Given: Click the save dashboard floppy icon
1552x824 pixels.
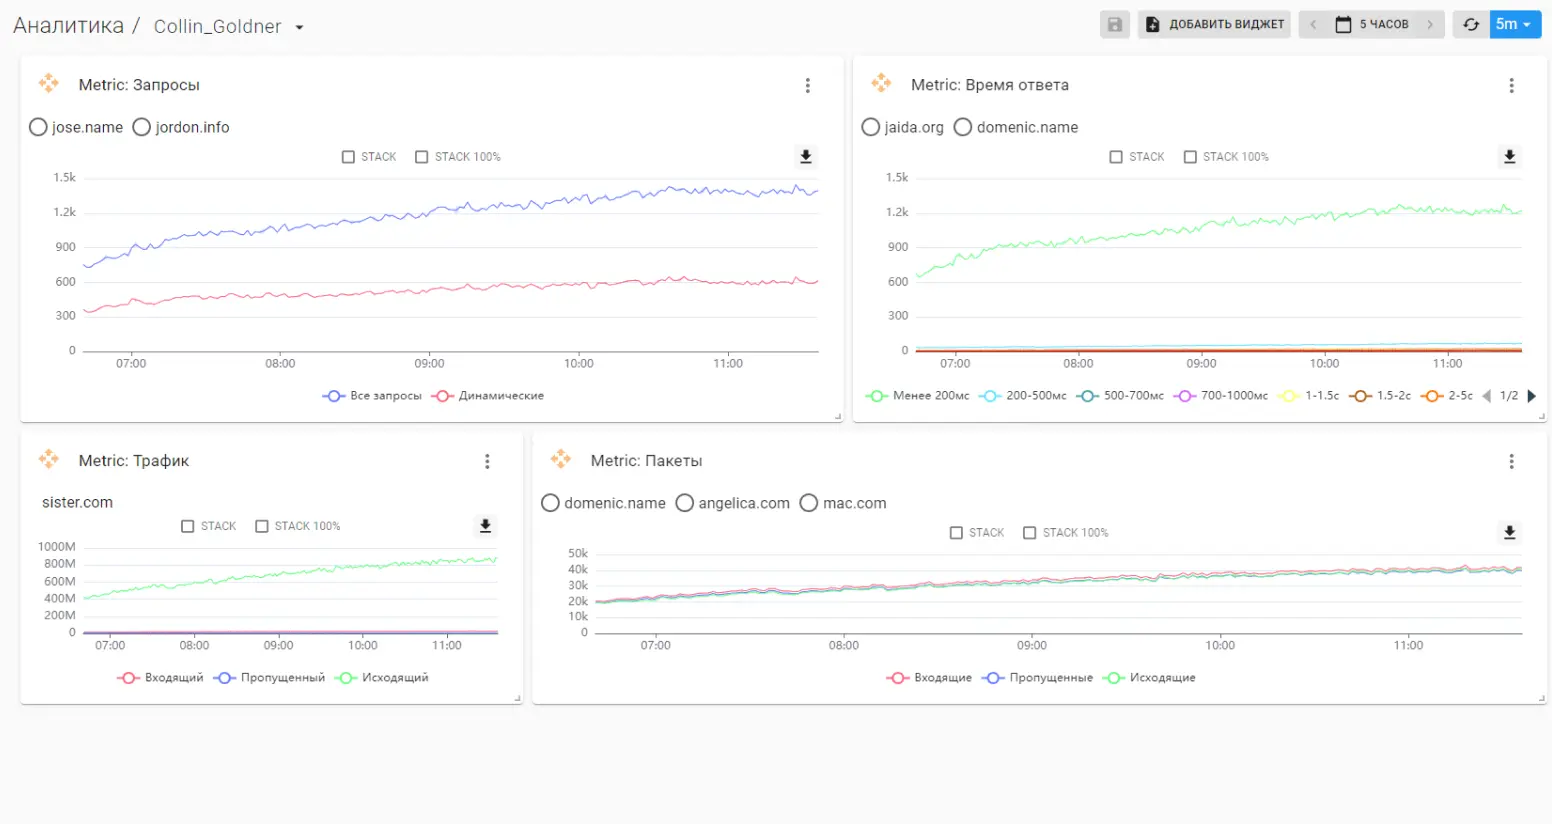Looking at the screenshot, I should [1114, 25].
